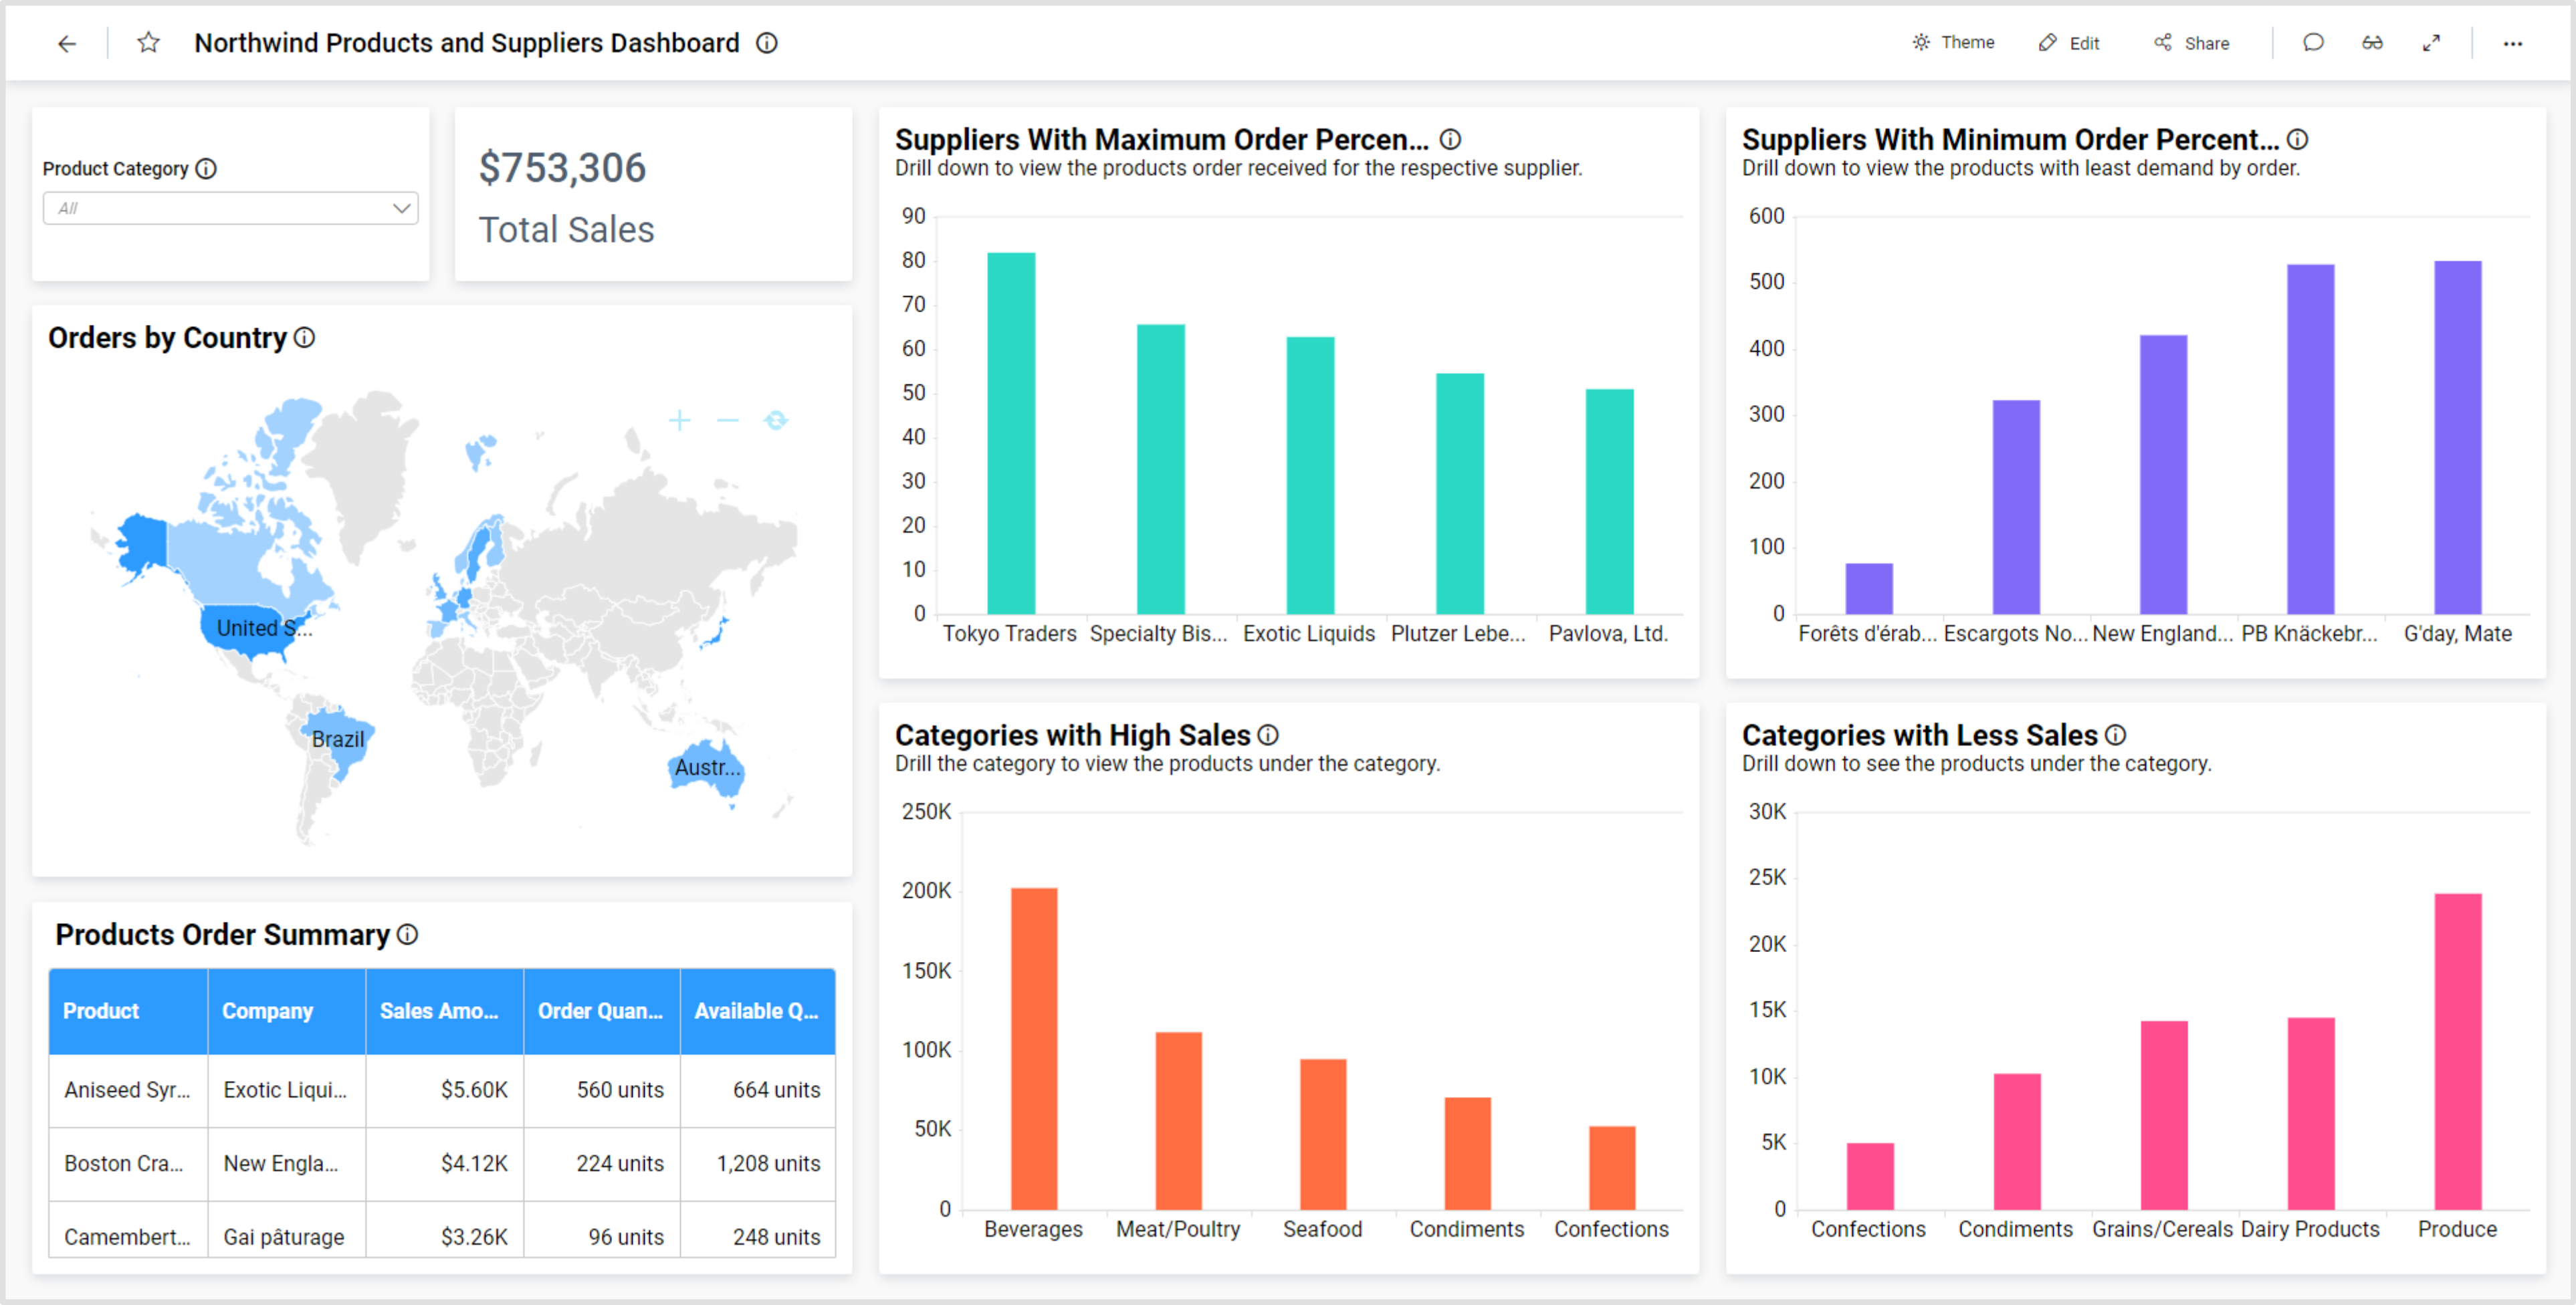Open the Share options
Viewport: 2576px width, 1305px height.
click(x=2190, y=43)
